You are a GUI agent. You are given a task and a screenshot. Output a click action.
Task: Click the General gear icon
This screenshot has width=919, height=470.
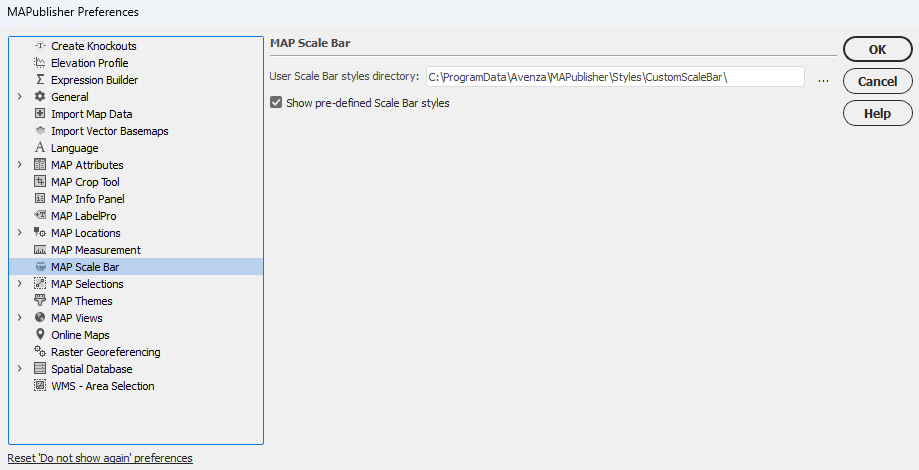click(40, 97)
